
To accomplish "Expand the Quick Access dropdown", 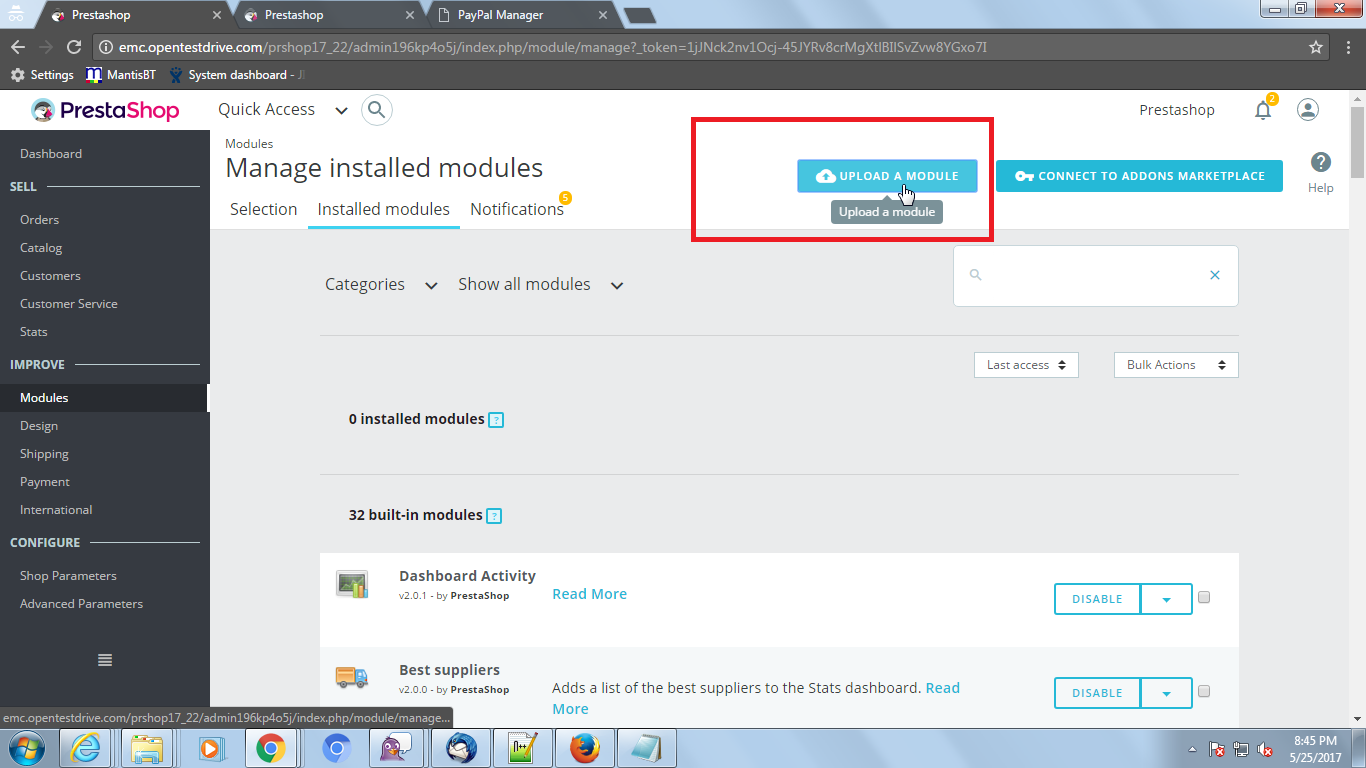I will pos(283,110).
